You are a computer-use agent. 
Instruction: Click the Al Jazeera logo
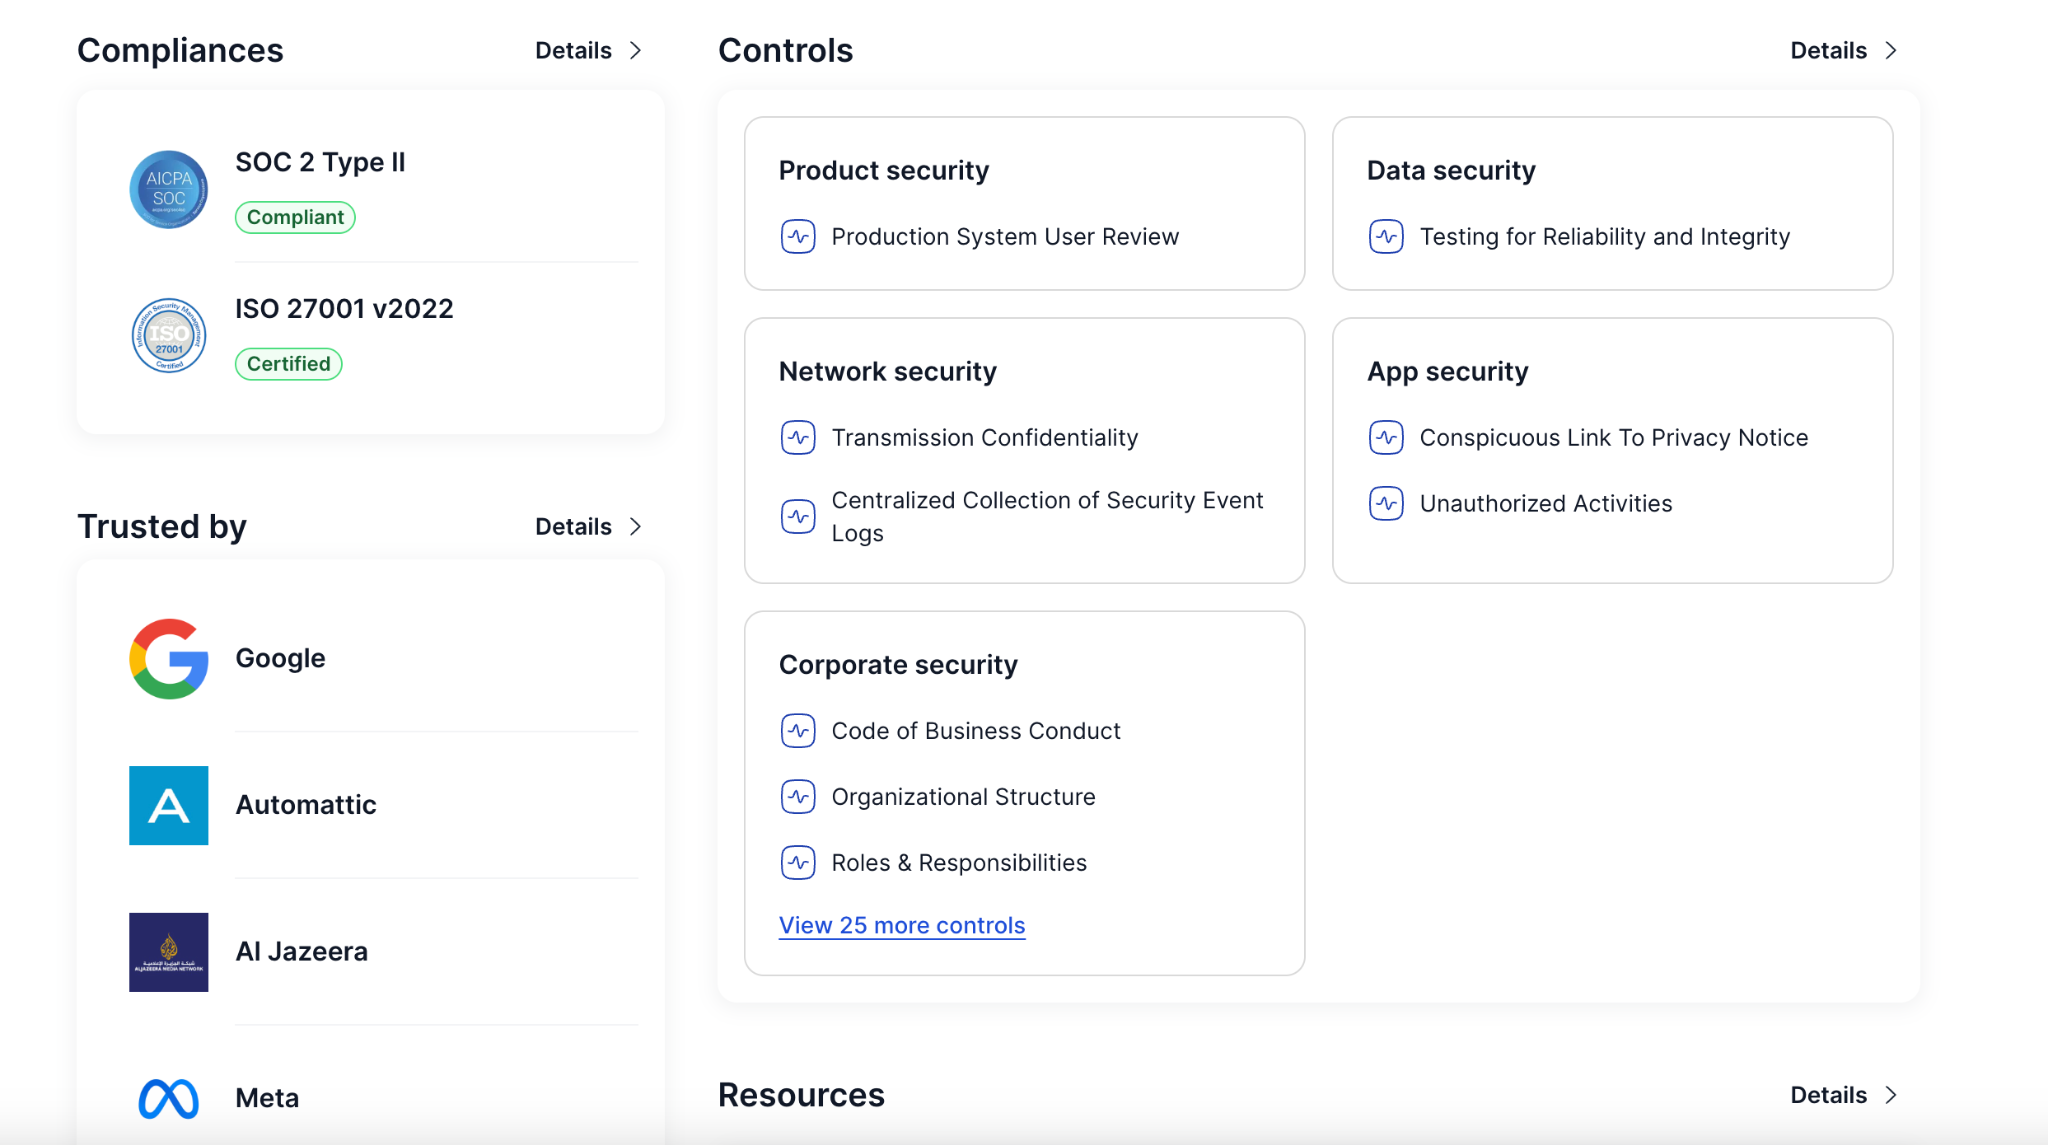pos(169,952)
